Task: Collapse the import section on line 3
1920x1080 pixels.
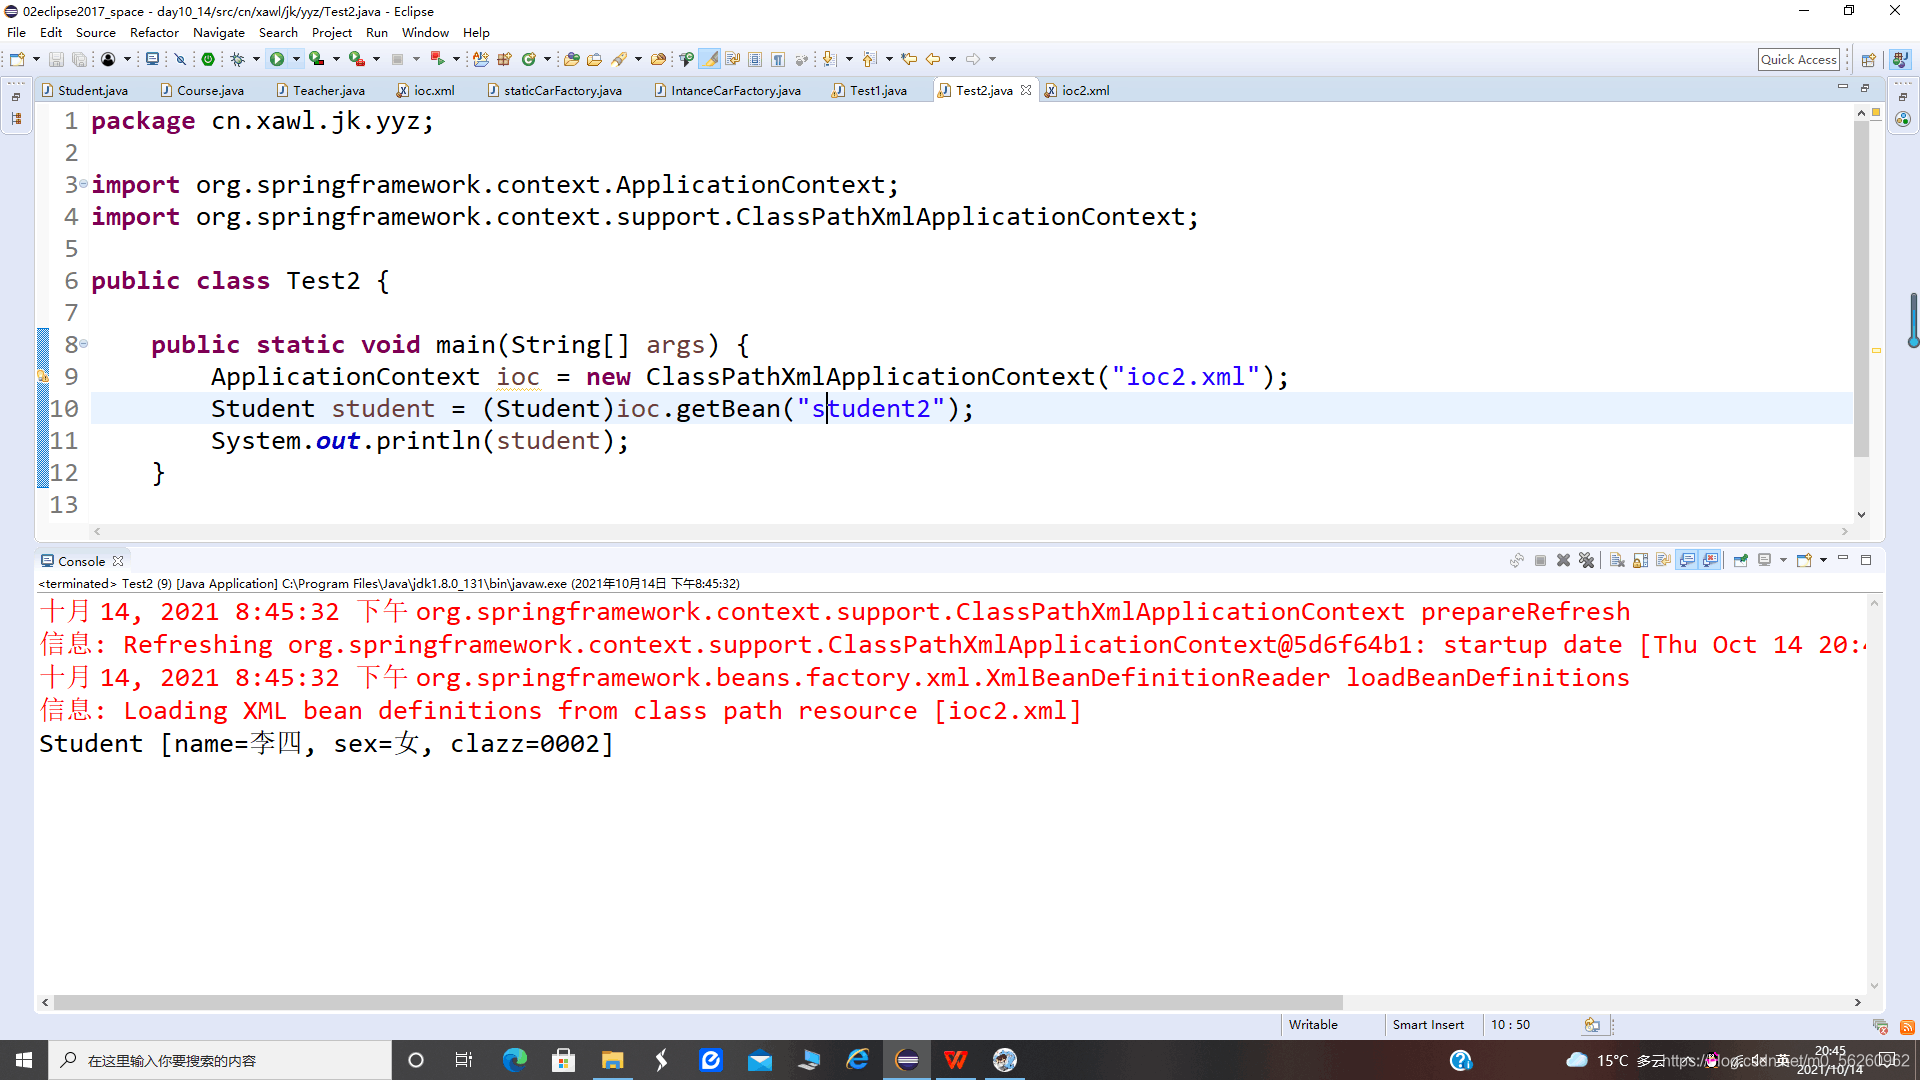Action: point(83,184)
